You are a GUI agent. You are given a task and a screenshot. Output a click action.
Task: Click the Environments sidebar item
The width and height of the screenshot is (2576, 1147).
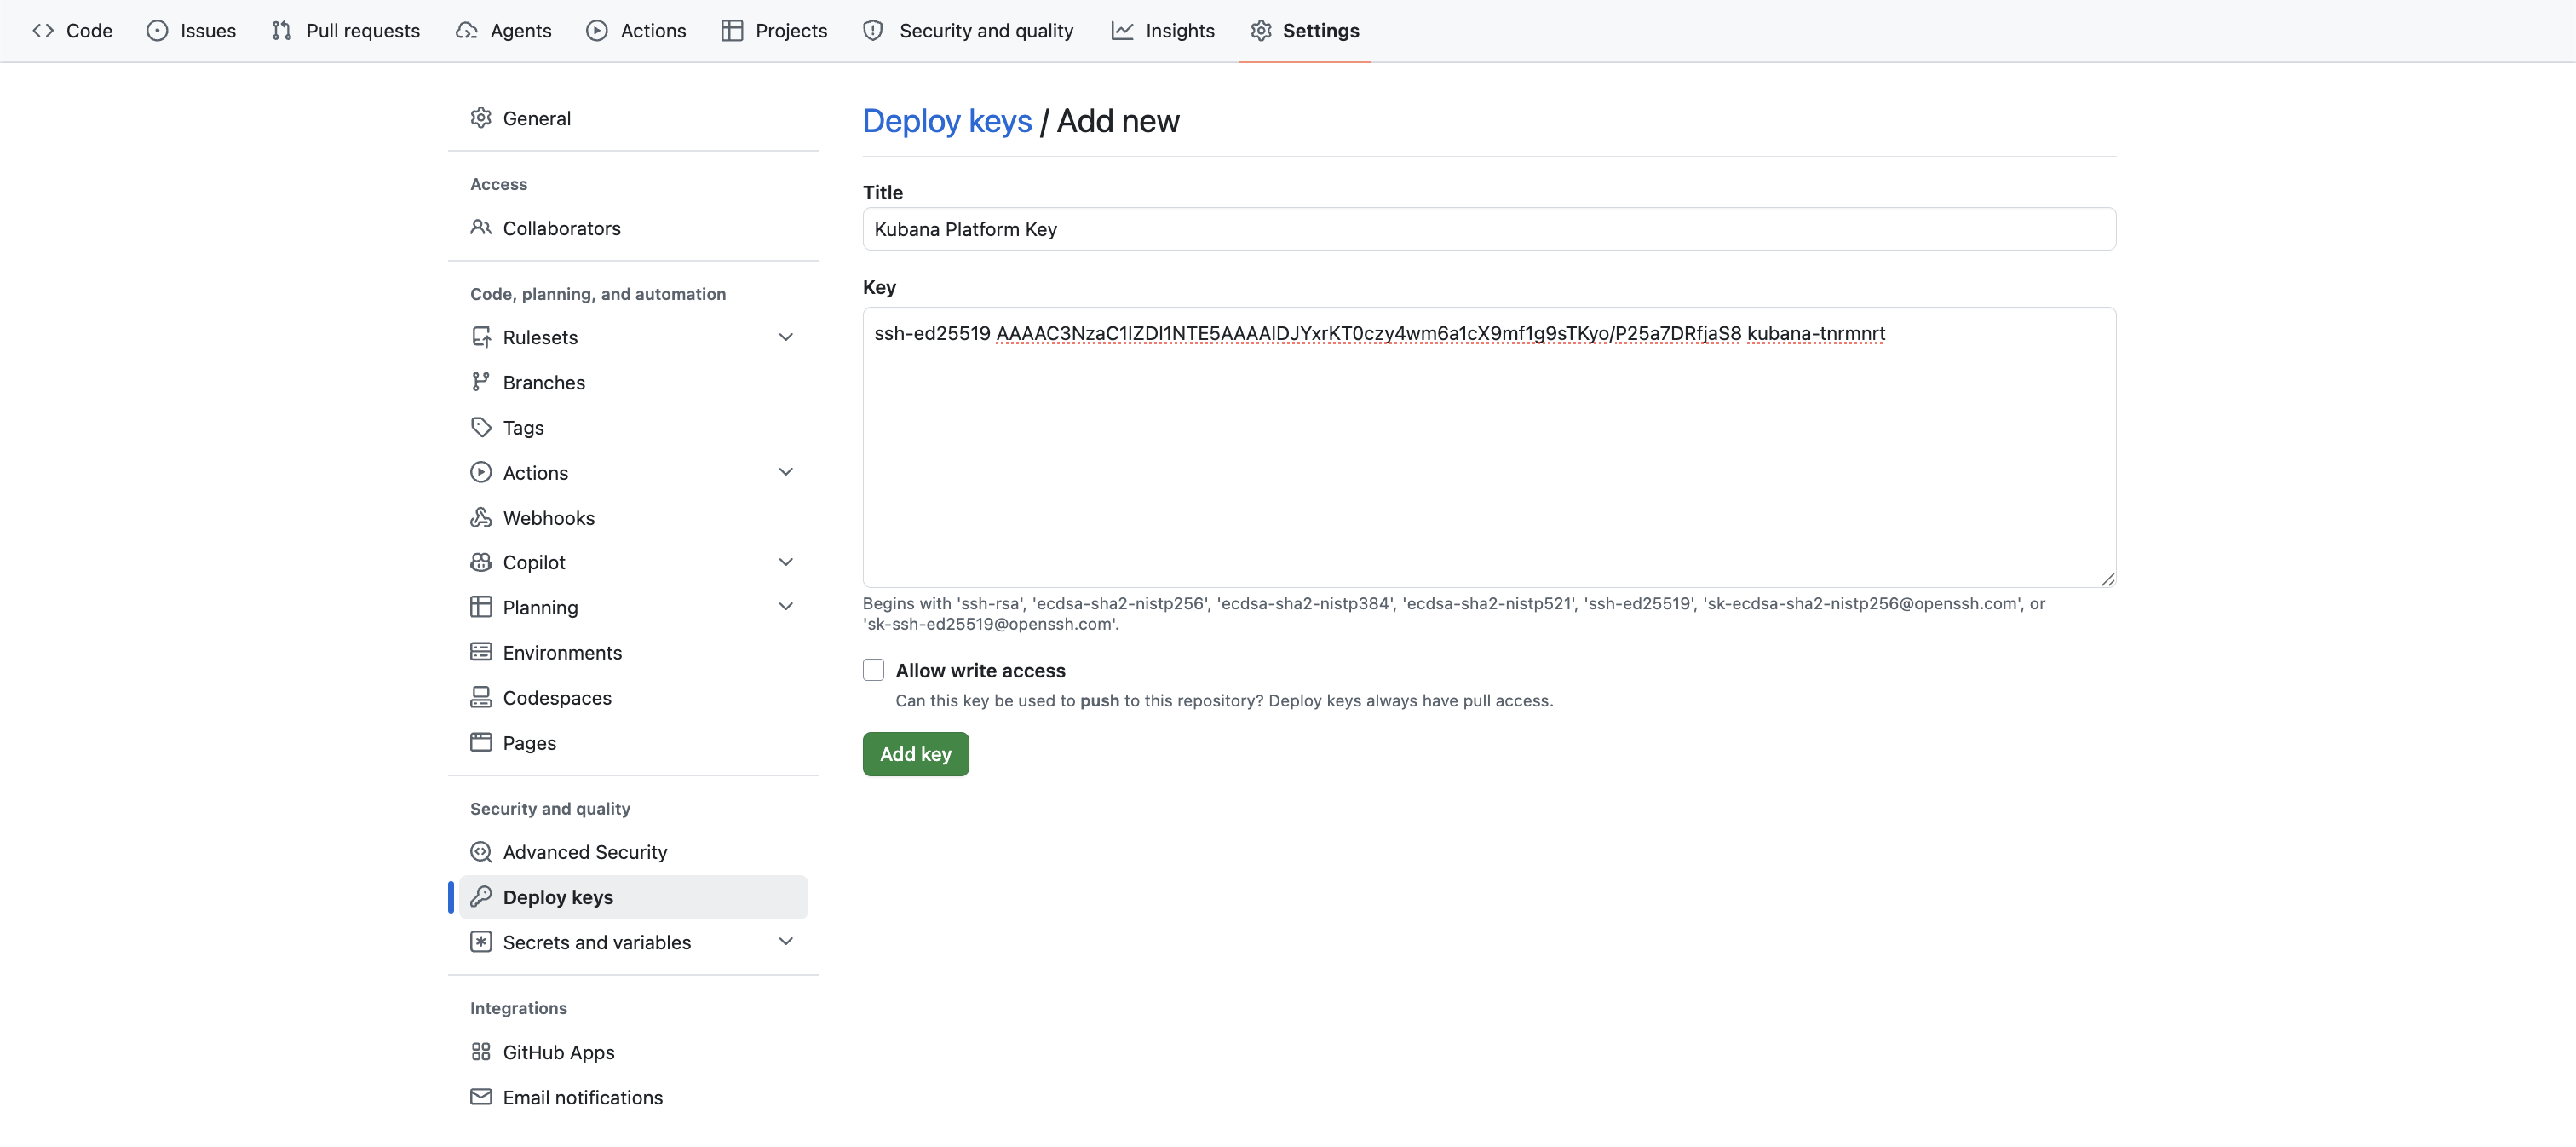(x=634, y=652)
